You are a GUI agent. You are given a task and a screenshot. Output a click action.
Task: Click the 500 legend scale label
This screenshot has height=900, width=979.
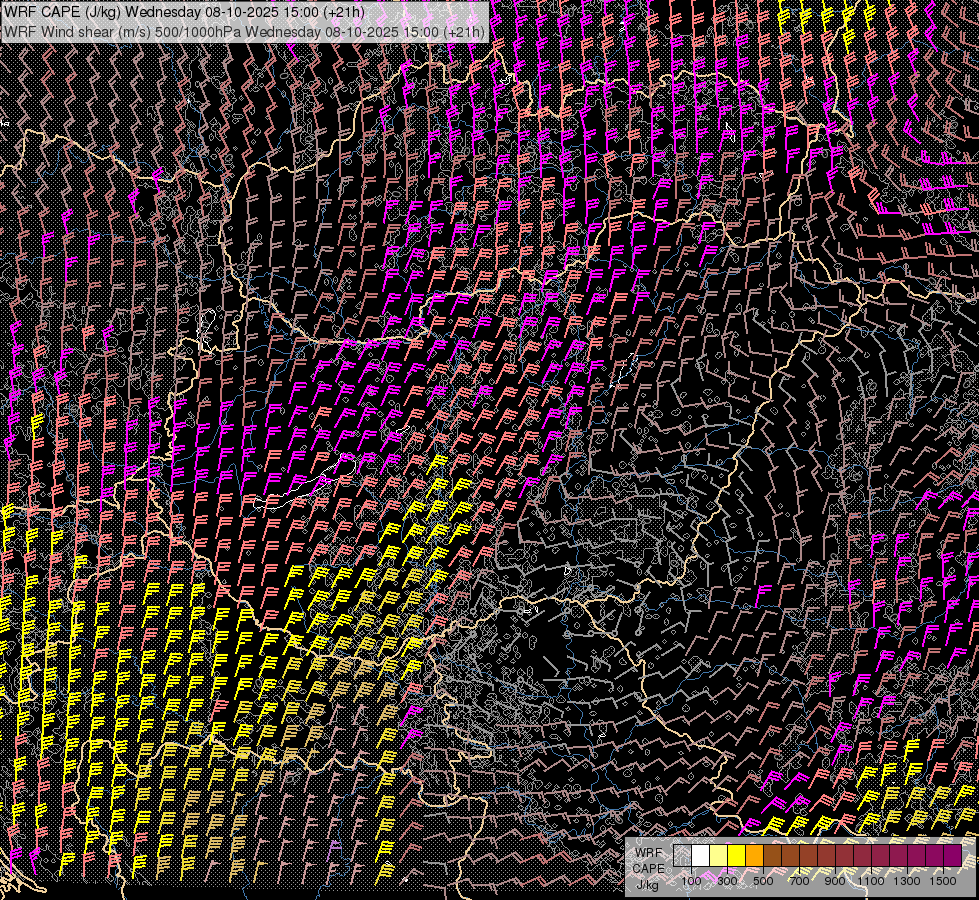[763, 881]
